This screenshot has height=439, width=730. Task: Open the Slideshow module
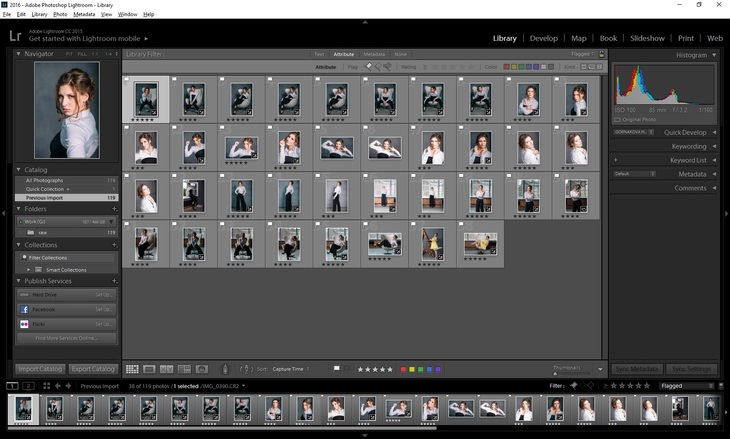tap(647, 38)
